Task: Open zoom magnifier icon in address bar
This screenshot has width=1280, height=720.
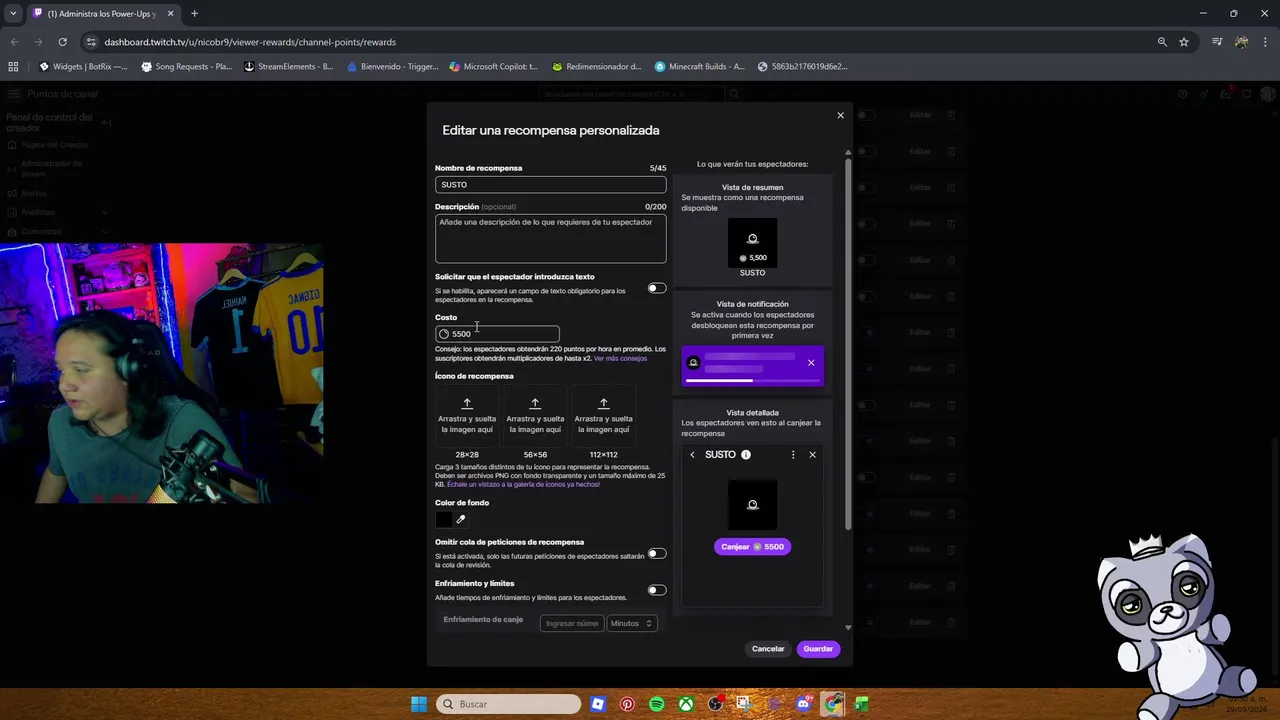Action: tap(1162, 42)
